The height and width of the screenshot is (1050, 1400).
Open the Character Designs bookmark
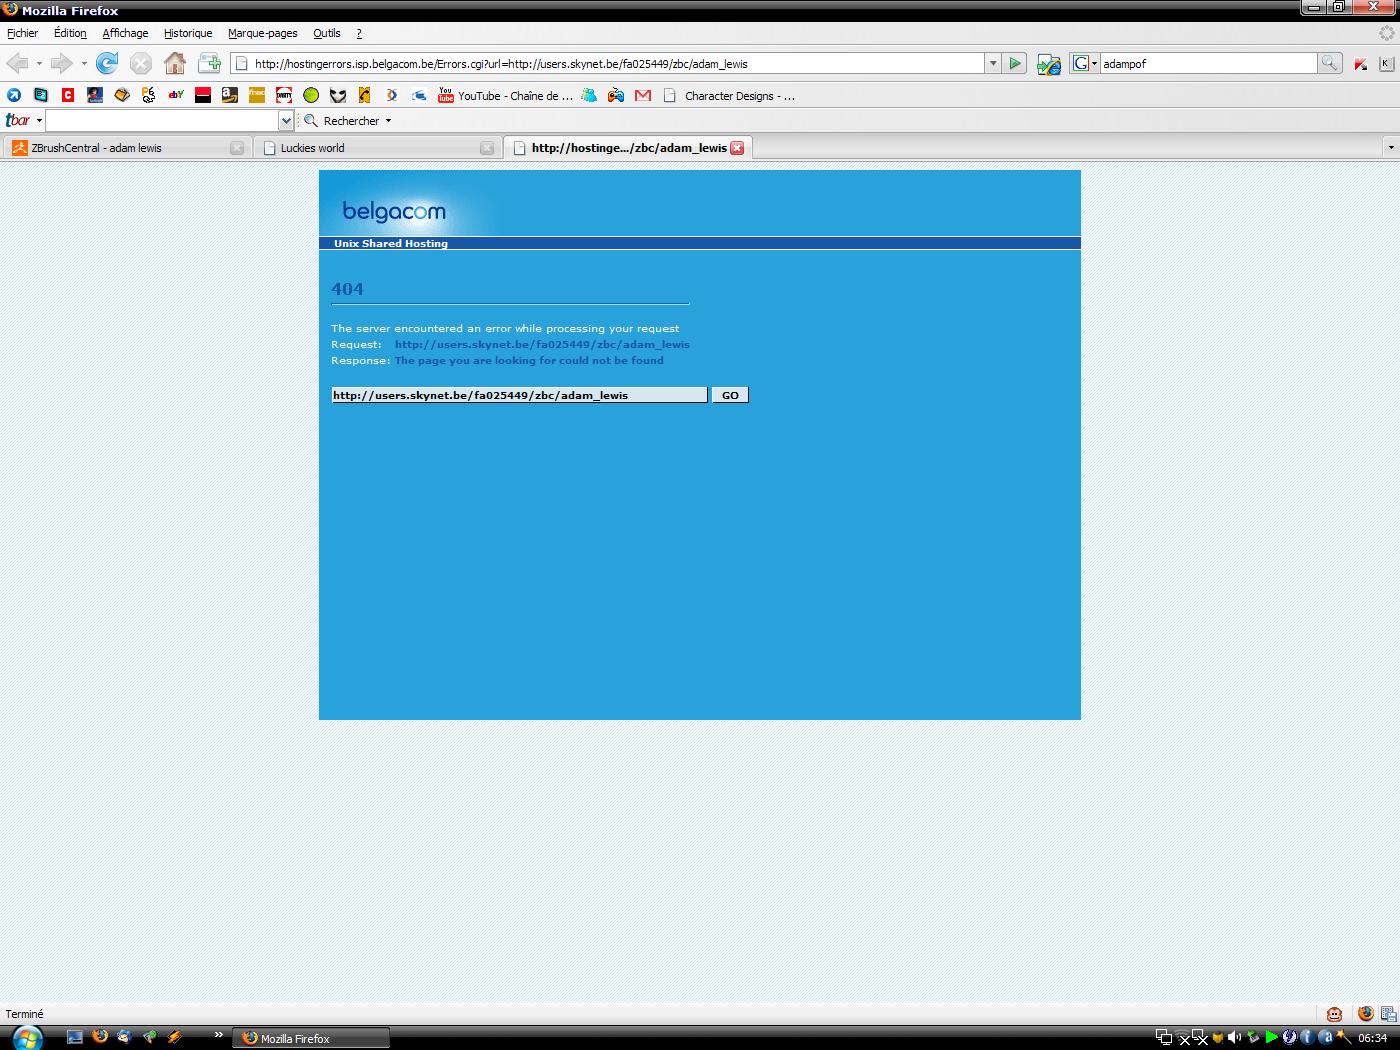pos(729,96)
